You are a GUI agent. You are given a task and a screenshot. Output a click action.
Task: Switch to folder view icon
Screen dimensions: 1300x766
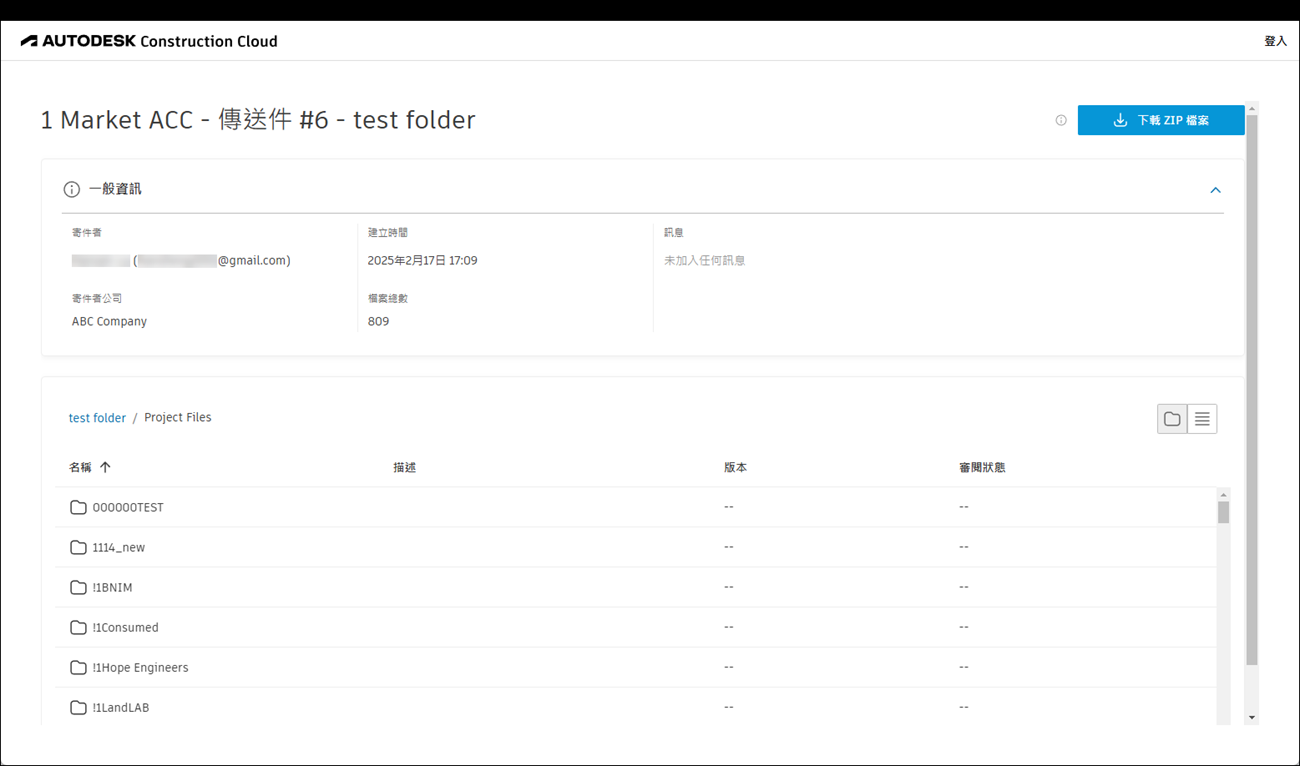1172,419
